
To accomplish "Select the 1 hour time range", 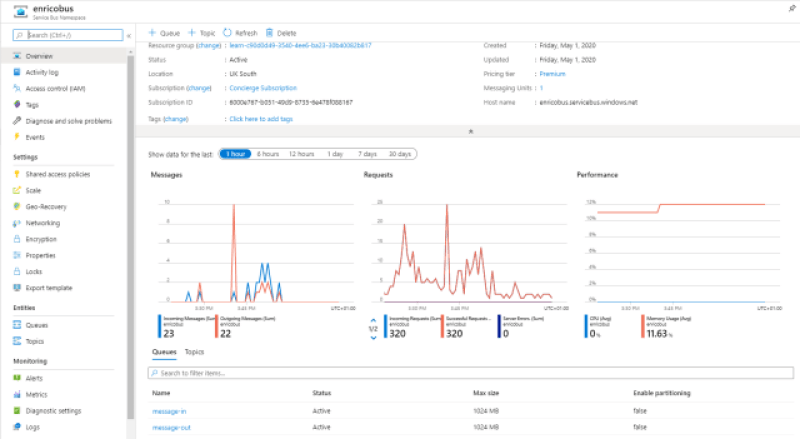I will [235, 154].
